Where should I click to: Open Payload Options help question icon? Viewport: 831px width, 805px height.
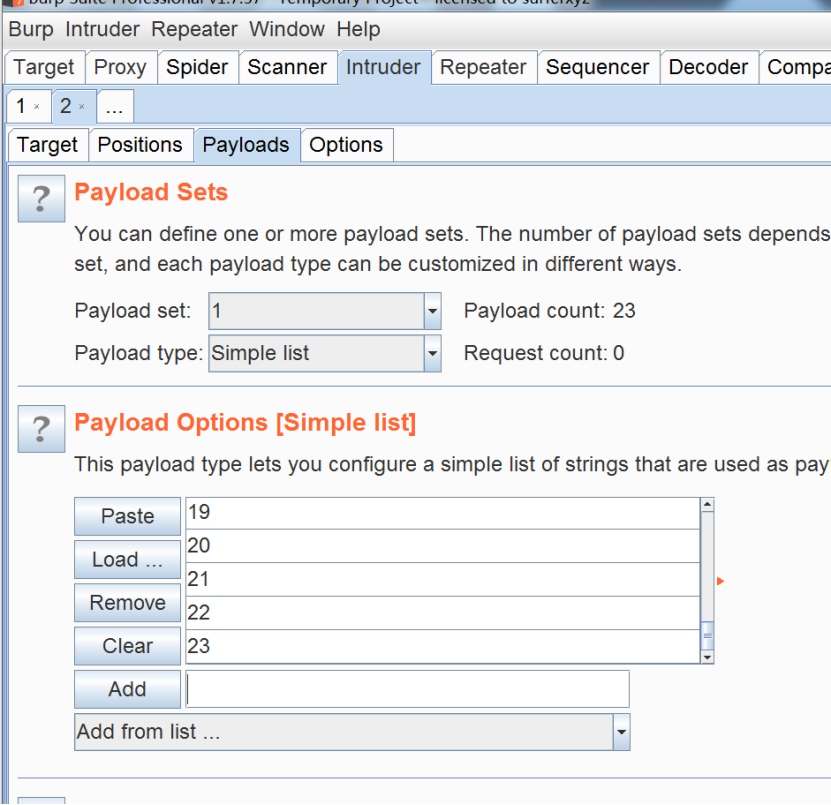(x=41, y=429)
